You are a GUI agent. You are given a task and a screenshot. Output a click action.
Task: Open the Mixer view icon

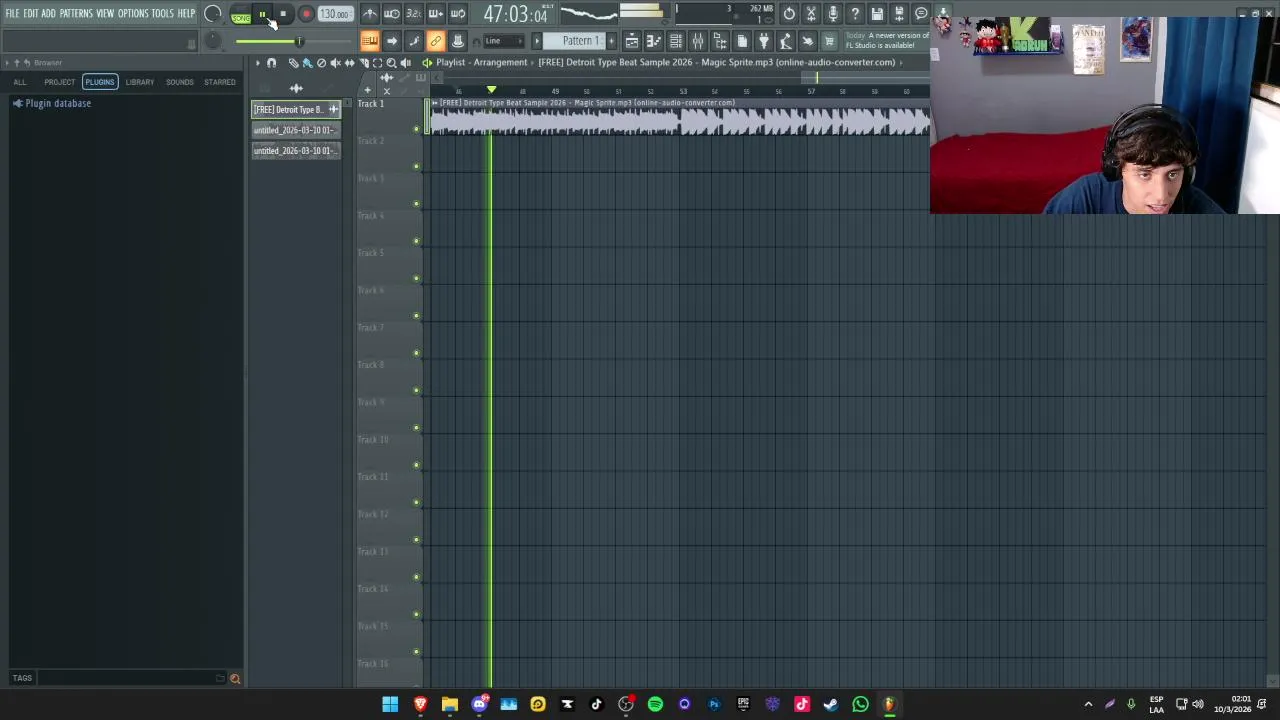698,41
